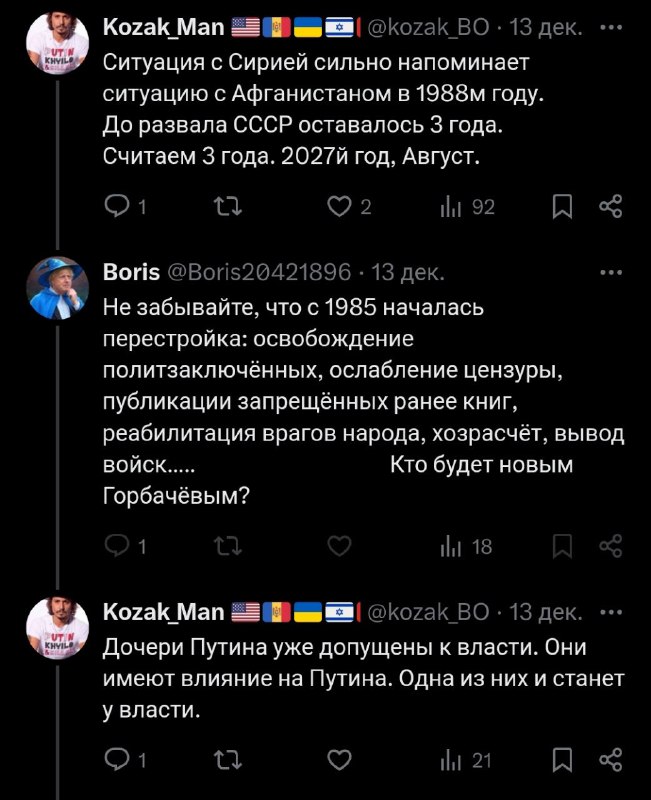The image size is (651, 800).
Task: Open Kozak_Man's avatar on the last tweet
Action: (58, 628)
